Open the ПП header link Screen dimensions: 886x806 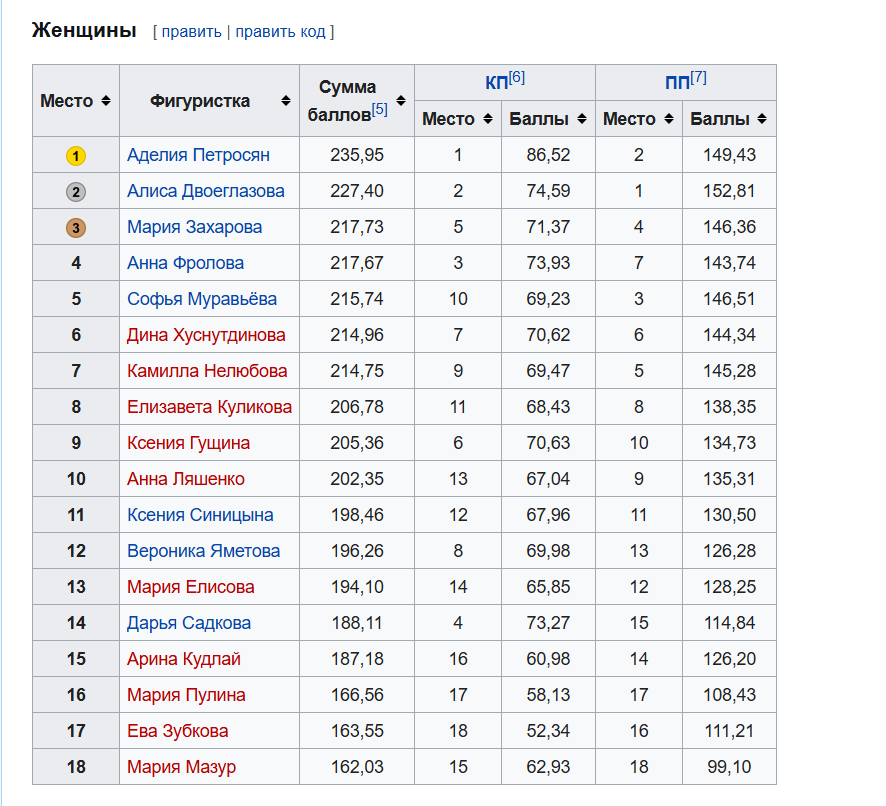677,83
